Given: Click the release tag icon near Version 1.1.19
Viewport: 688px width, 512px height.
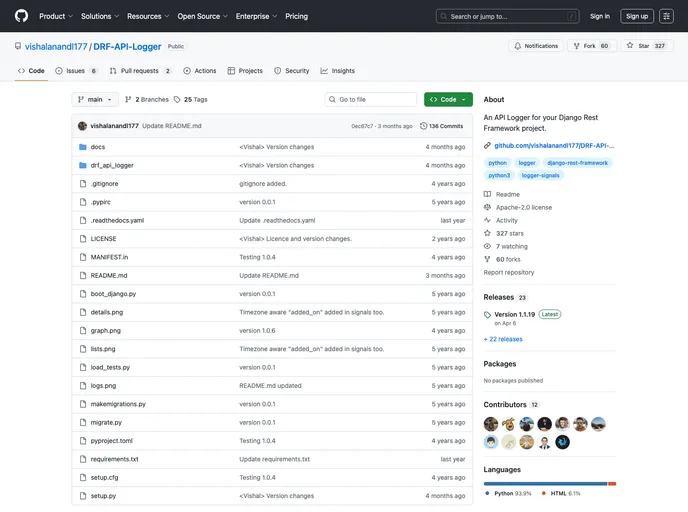Looking at the screenshot, I should coord(487,315).
